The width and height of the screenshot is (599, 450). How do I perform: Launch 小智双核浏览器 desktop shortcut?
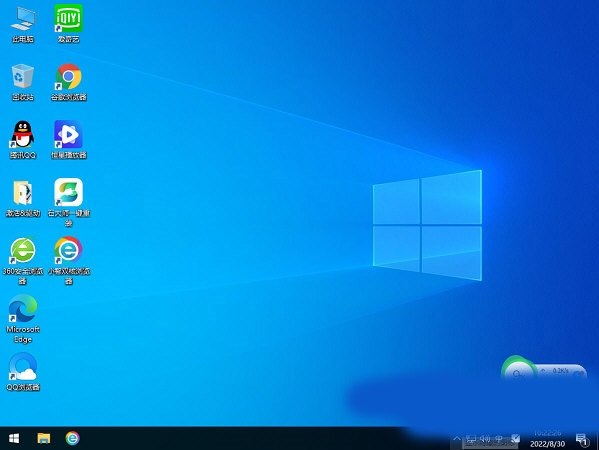(x=68, y=261)
